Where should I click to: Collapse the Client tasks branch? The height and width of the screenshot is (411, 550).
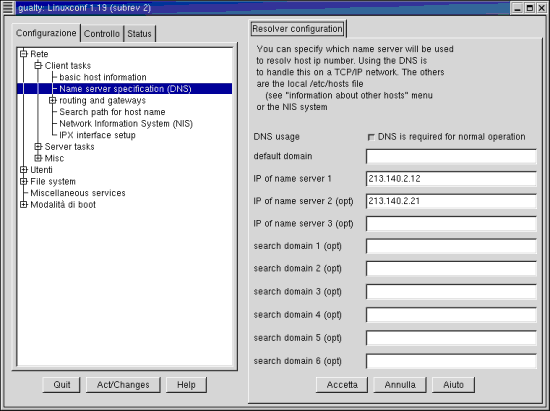38,65
